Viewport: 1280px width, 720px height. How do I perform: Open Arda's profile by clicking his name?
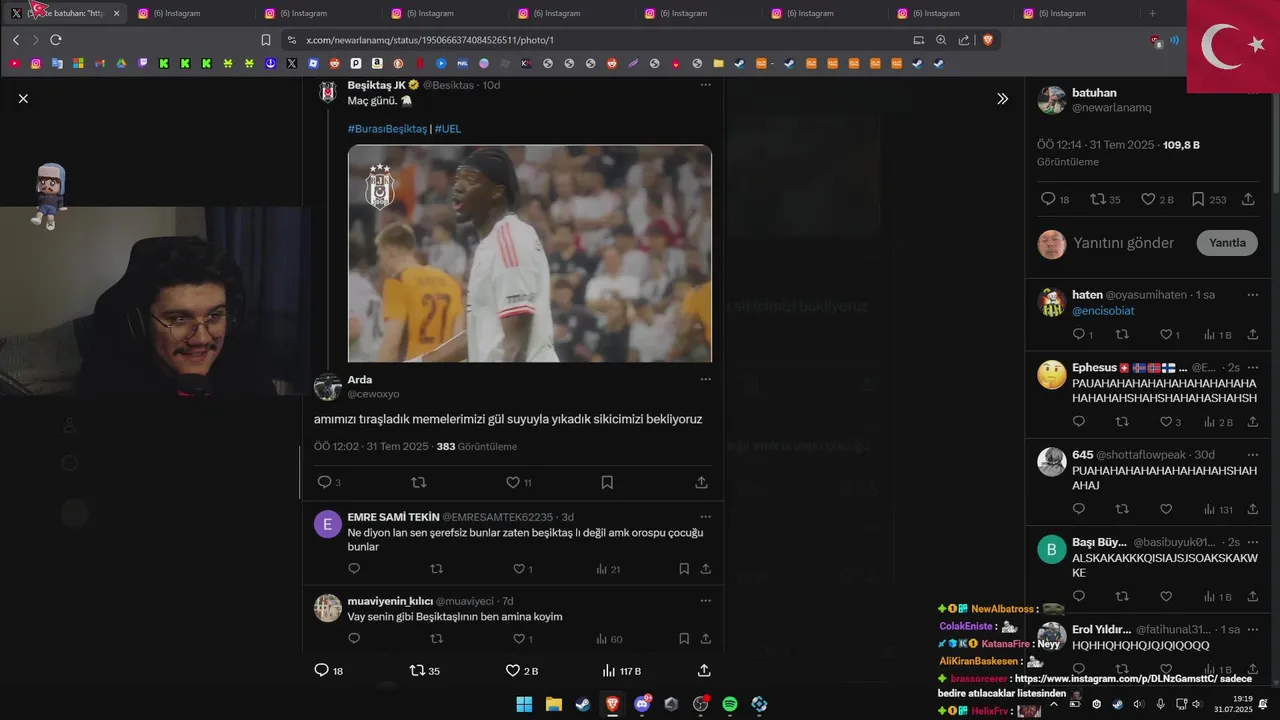point(360,380)
